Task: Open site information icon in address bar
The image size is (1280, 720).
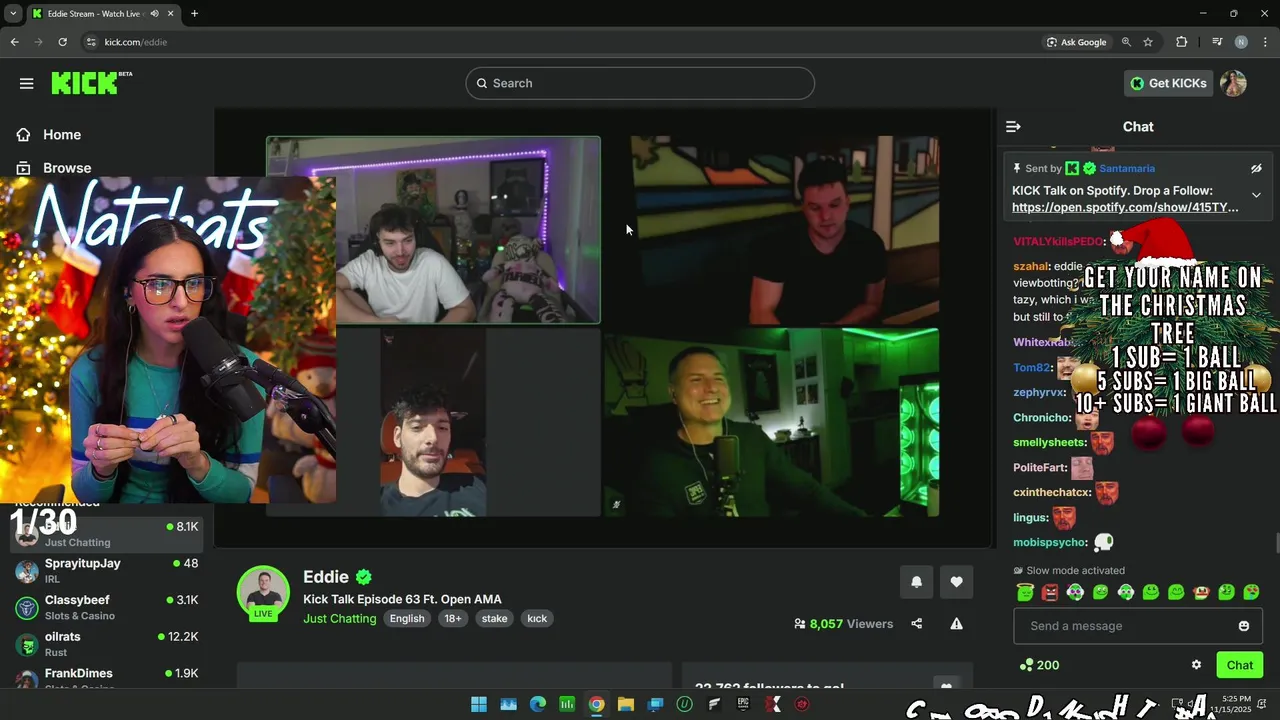Action: pyautogui.click(x=91, y=42)
